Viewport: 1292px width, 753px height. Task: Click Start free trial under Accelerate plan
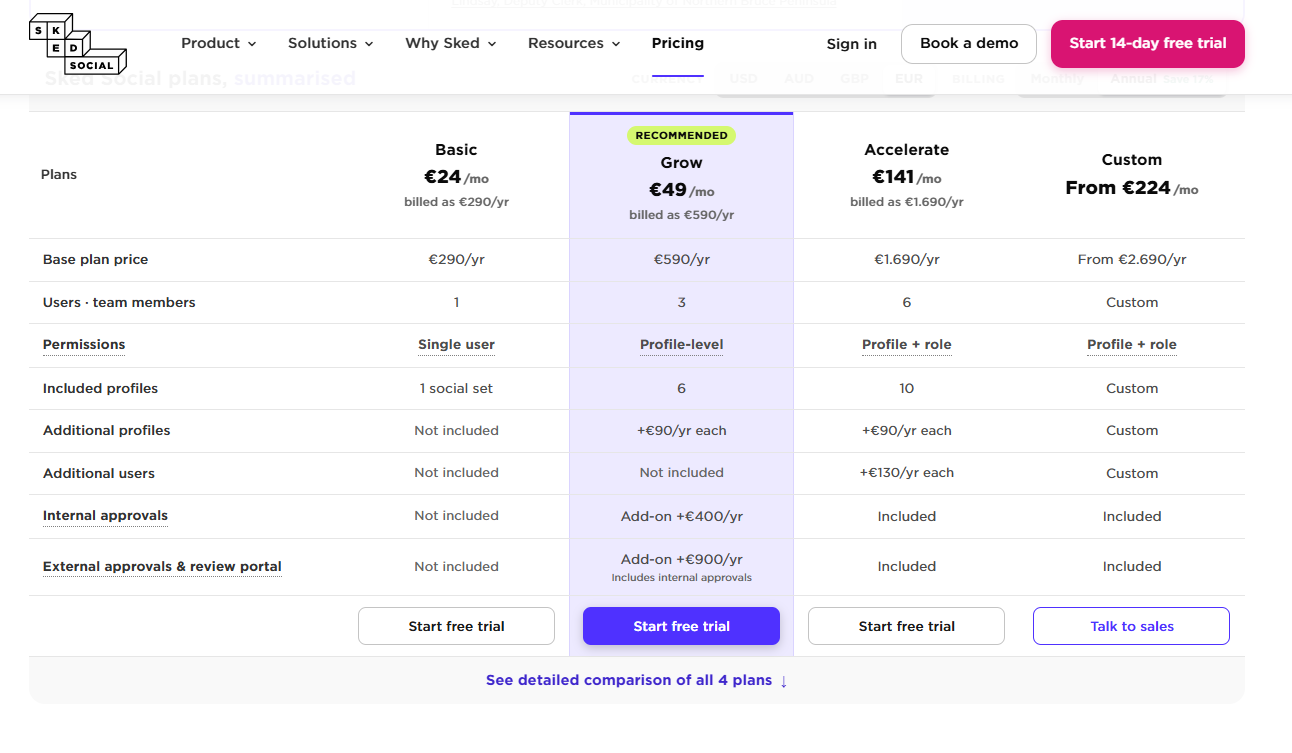pyautogui.click(x=906, y=626)
